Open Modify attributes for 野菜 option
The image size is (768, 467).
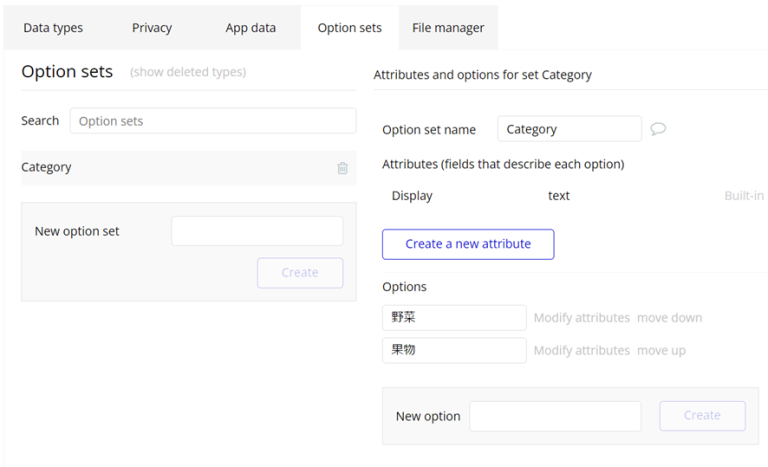click(x=581, y=318)
